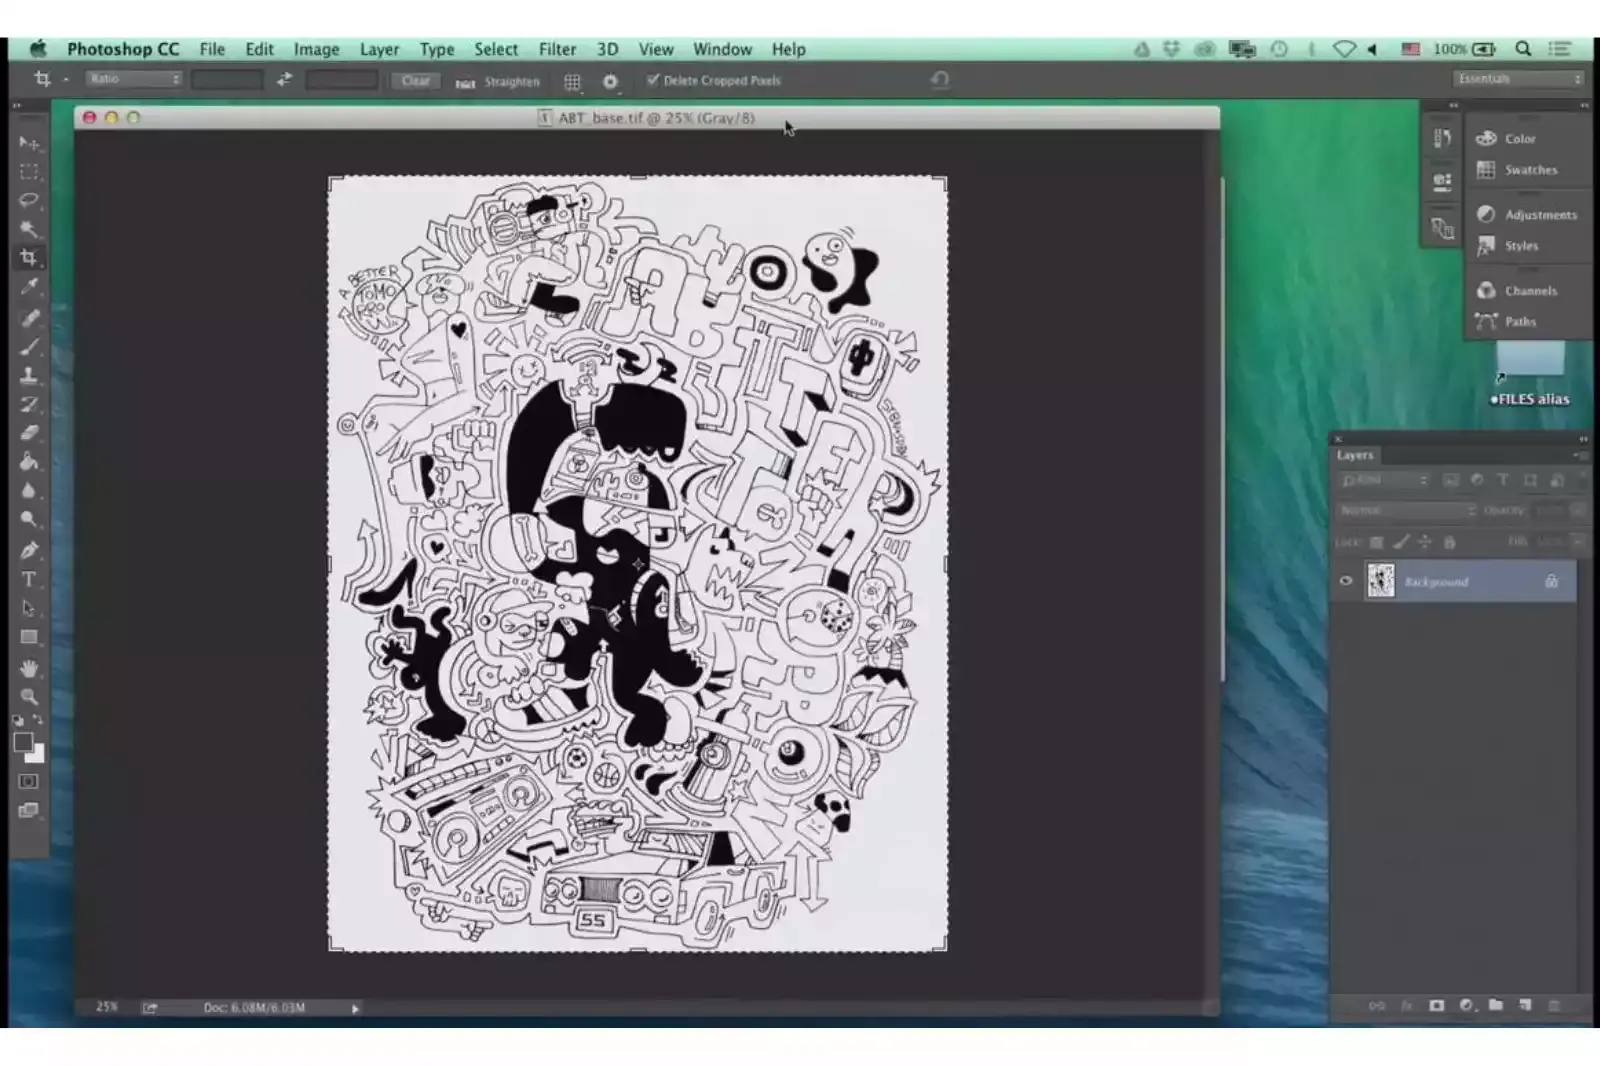The image size is (1600, 1066).
Task: Select the Rectangle shape tool
Action: pos(29,637)
